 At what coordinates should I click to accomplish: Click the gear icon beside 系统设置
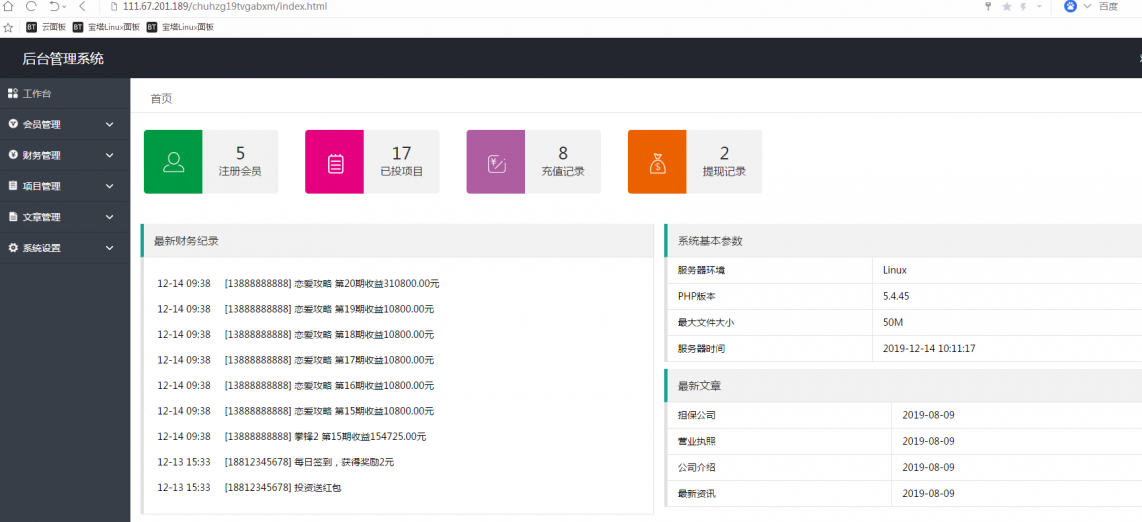pos(13,248)
